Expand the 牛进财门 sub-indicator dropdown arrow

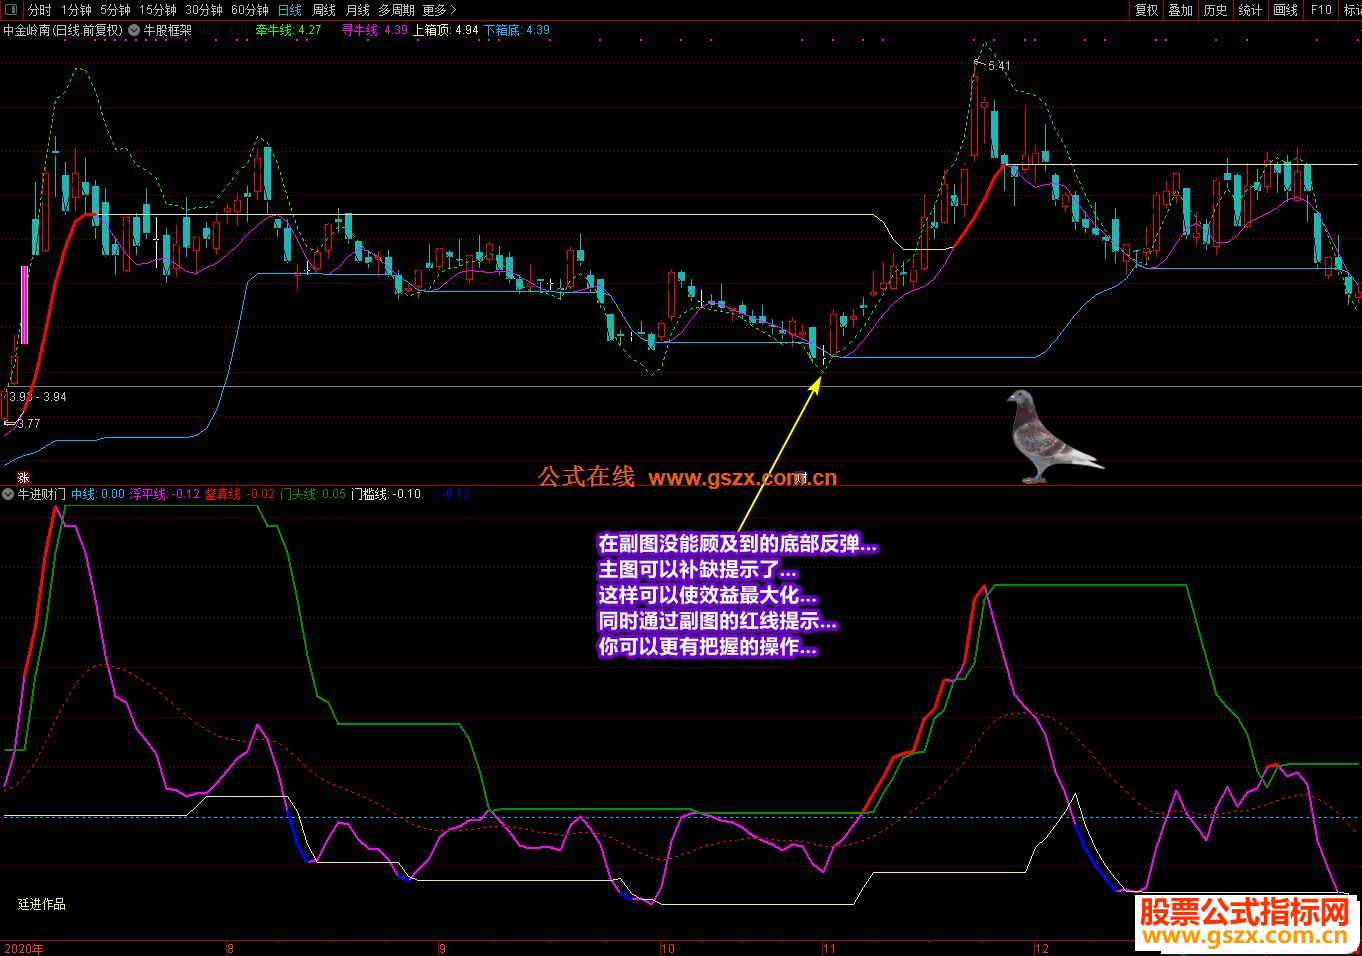pyautogui.click(x=9, y=494)
